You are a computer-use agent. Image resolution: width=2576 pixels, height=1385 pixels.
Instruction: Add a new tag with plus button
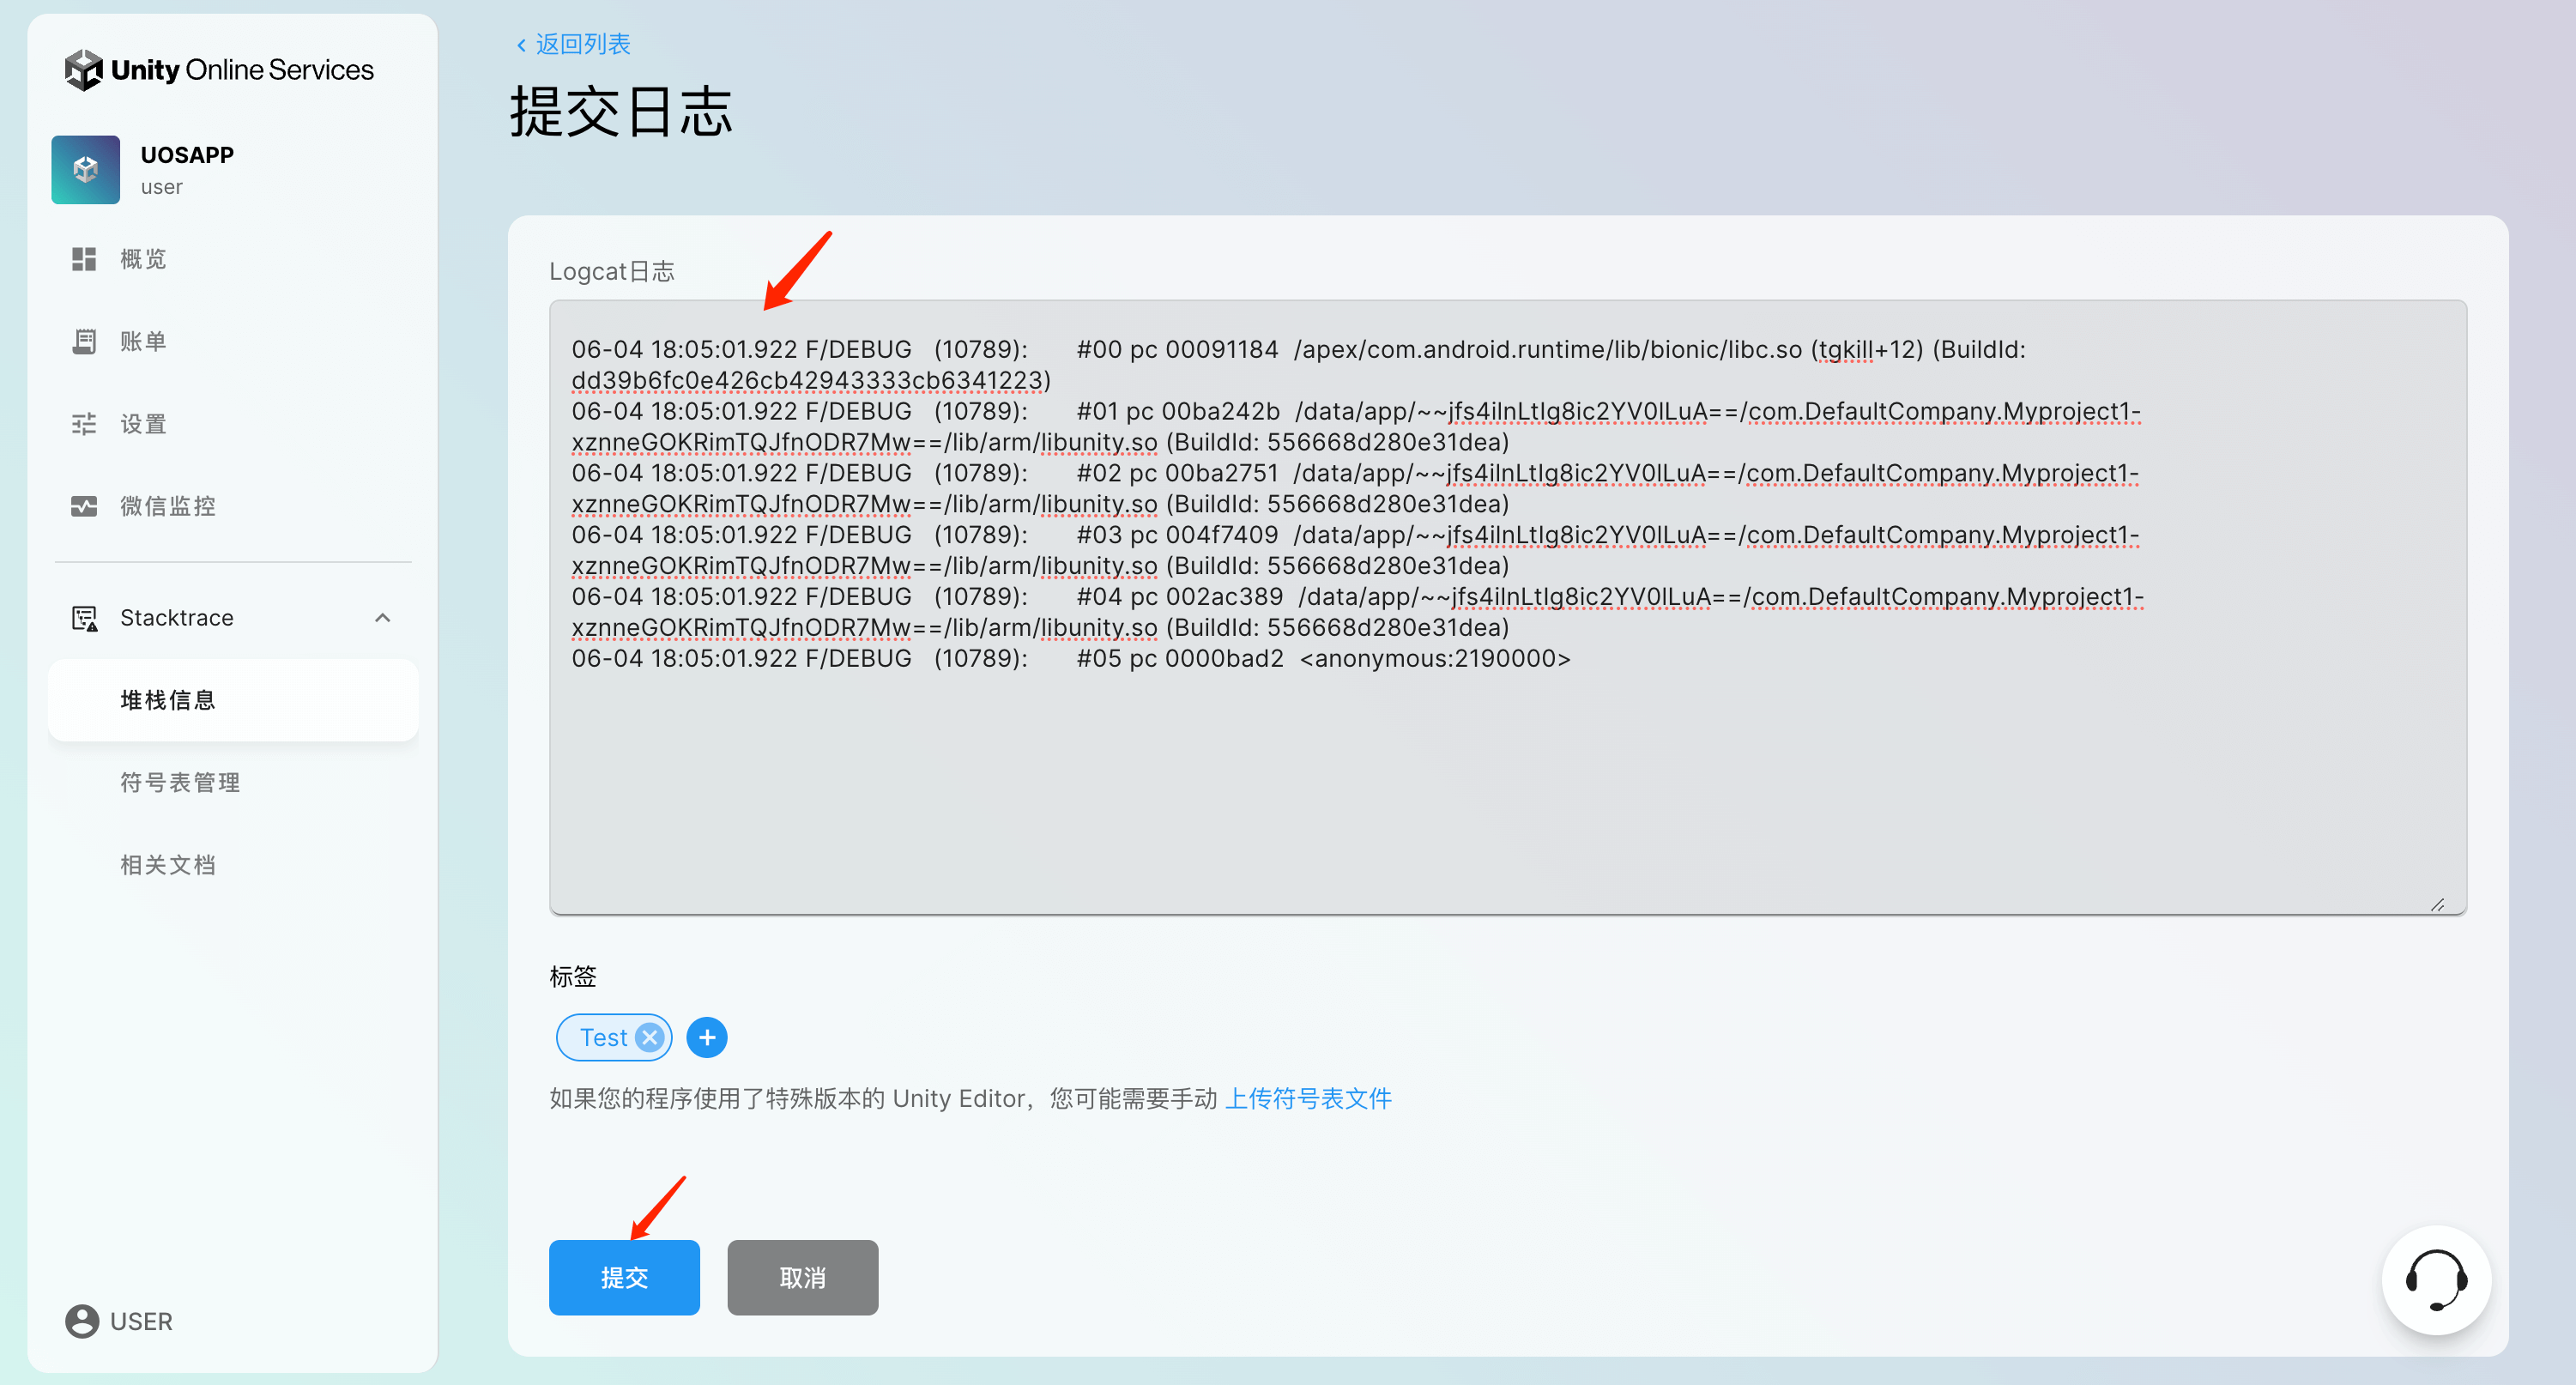pos(707,1037)
